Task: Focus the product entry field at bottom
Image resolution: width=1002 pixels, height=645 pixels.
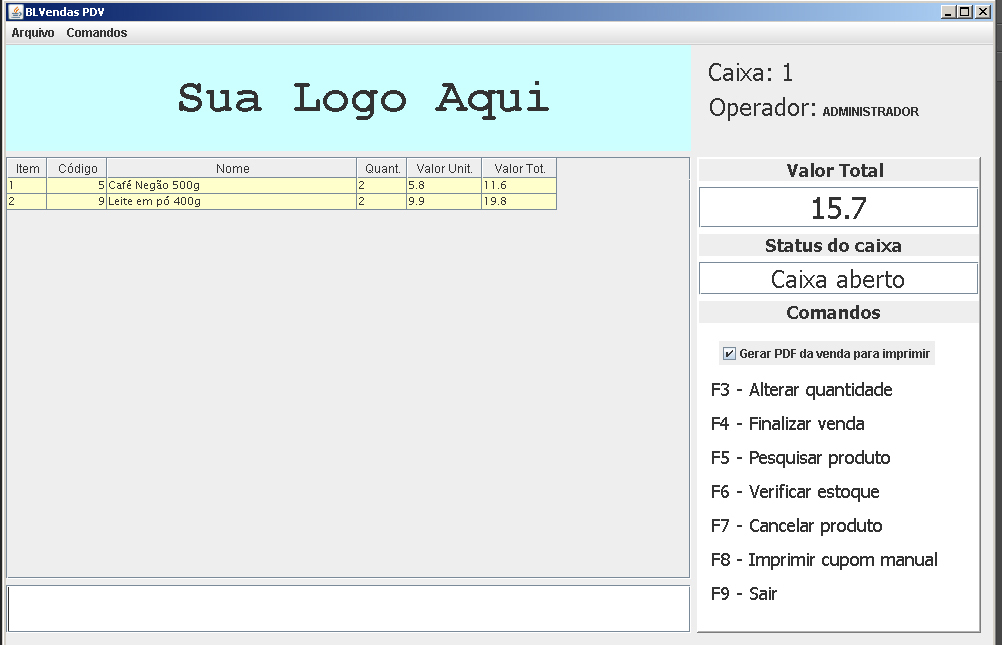Action: (x=348, y=609)
